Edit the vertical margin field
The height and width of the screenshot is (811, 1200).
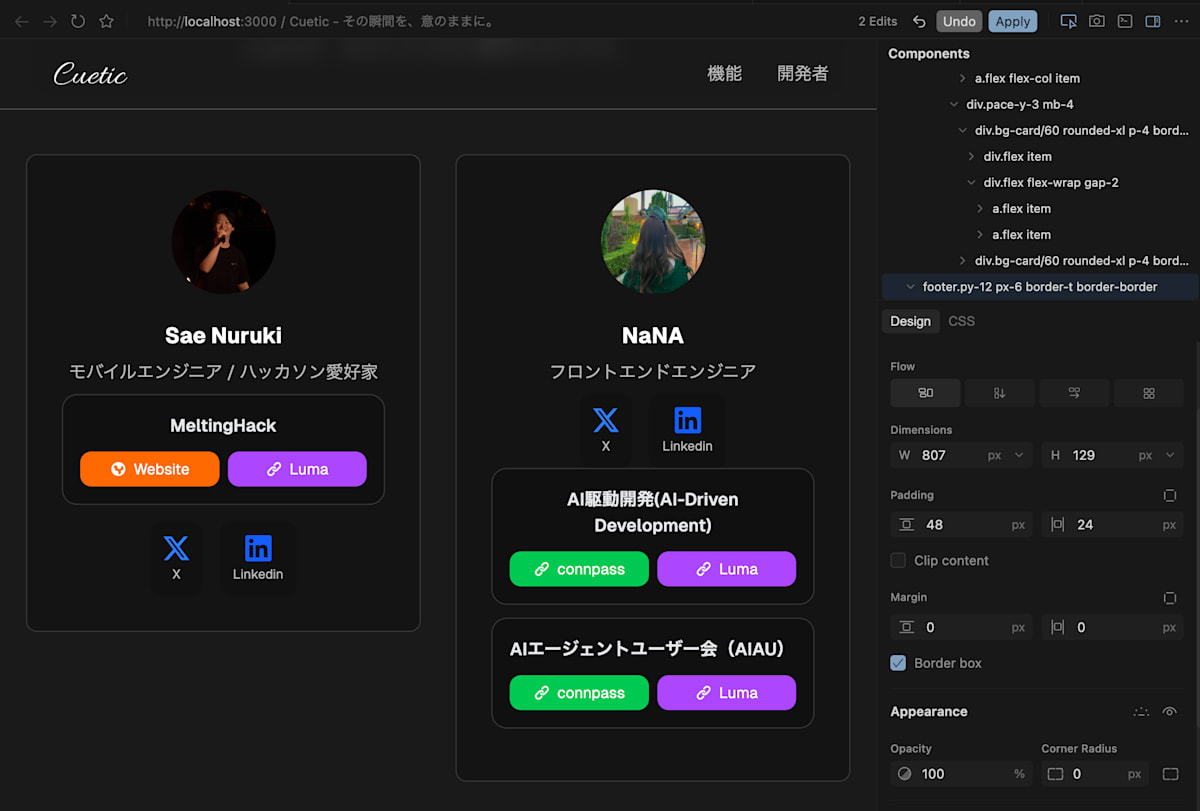pyautogui.click(x=961, y=627)
